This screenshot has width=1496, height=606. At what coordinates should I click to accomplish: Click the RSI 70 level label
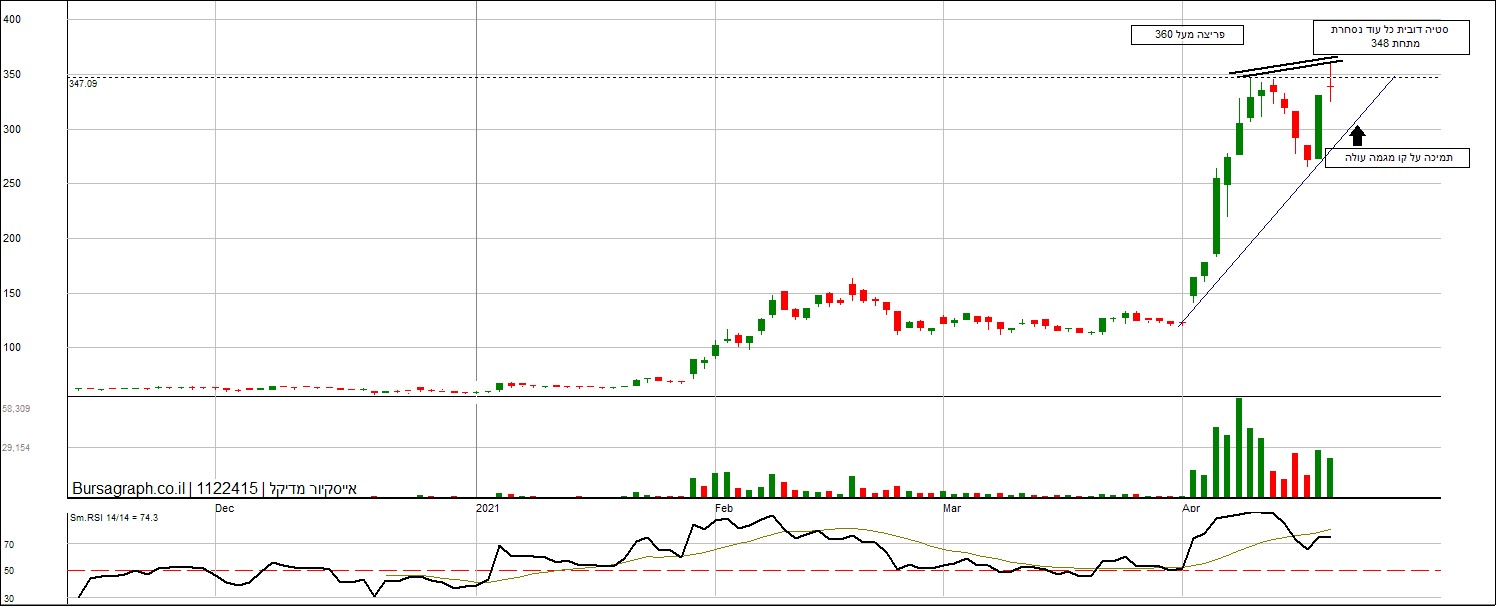(9, 545)
